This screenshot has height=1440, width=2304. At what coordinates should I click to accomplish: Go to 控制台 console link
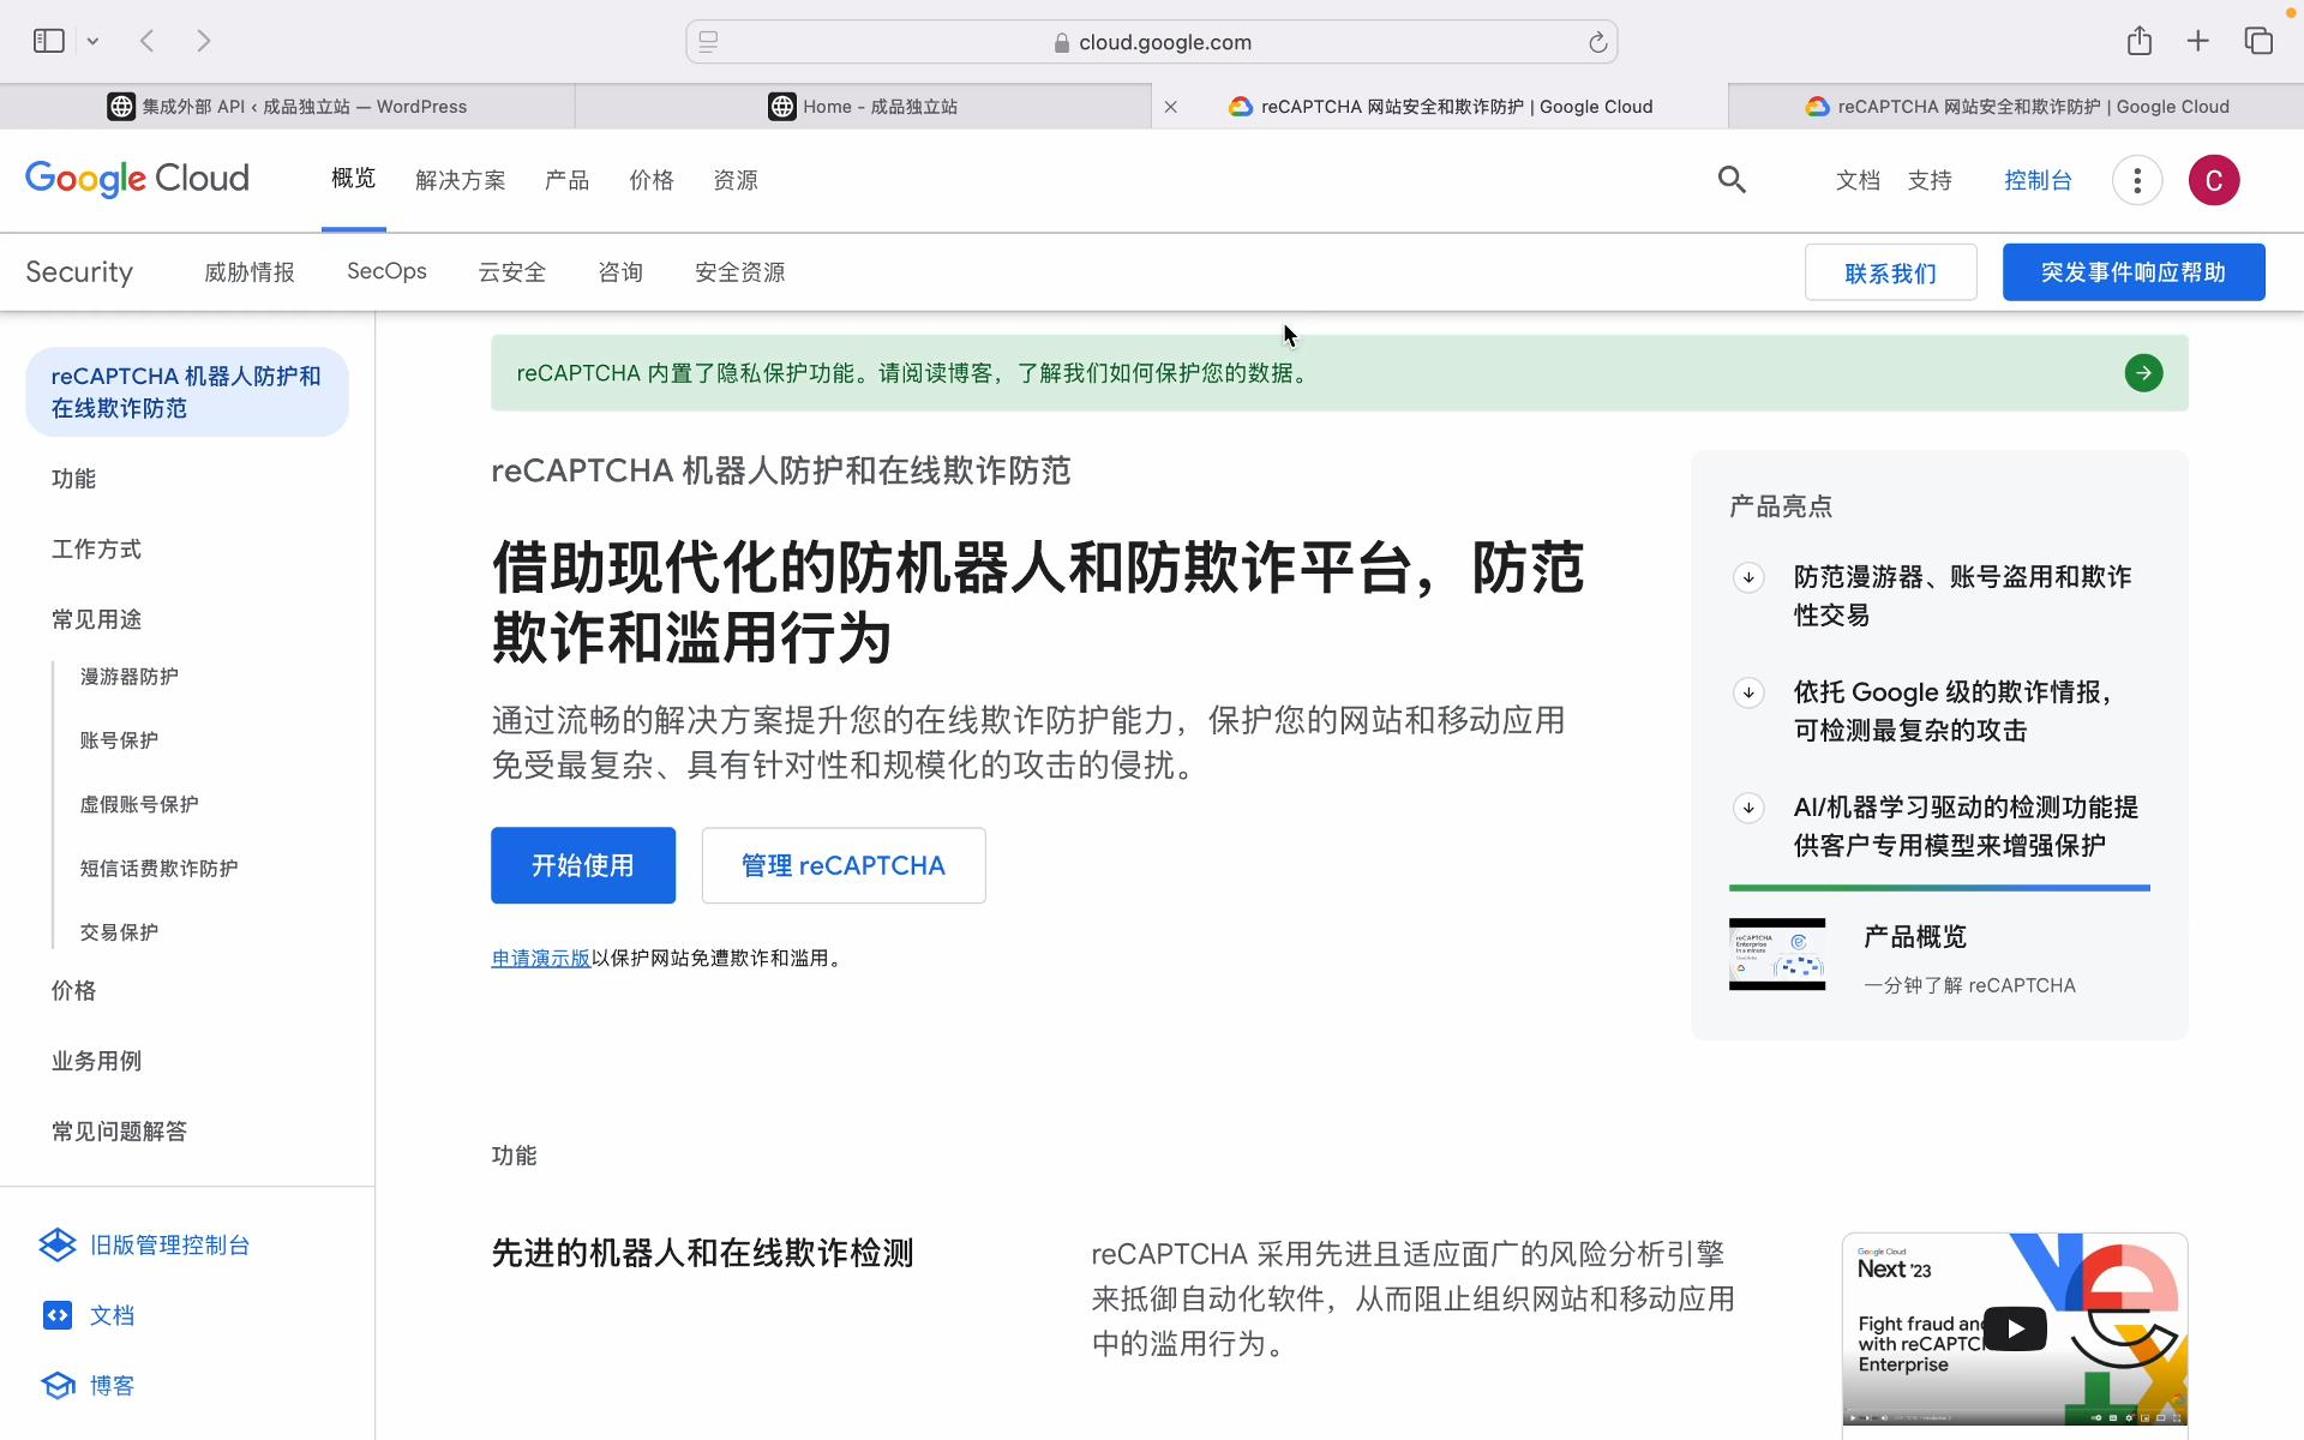point(2037,180)
